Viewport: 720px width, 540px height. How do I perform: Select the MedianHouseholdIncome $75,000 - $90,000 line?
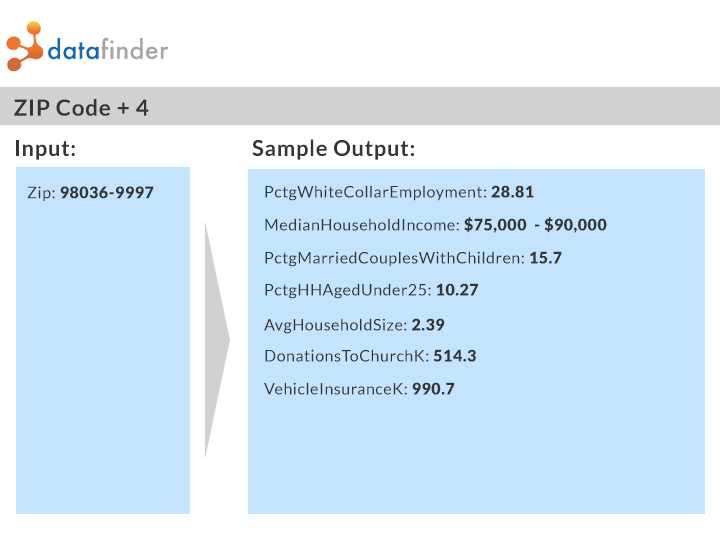(x=435, y=225)
